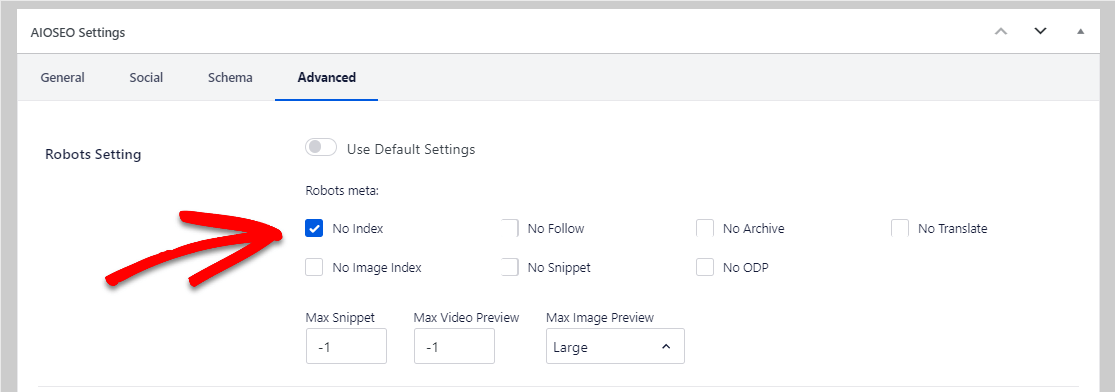The width and height of the screenshot is (1115, 392).
Task: Check the No Archive option
Action: 705,228
